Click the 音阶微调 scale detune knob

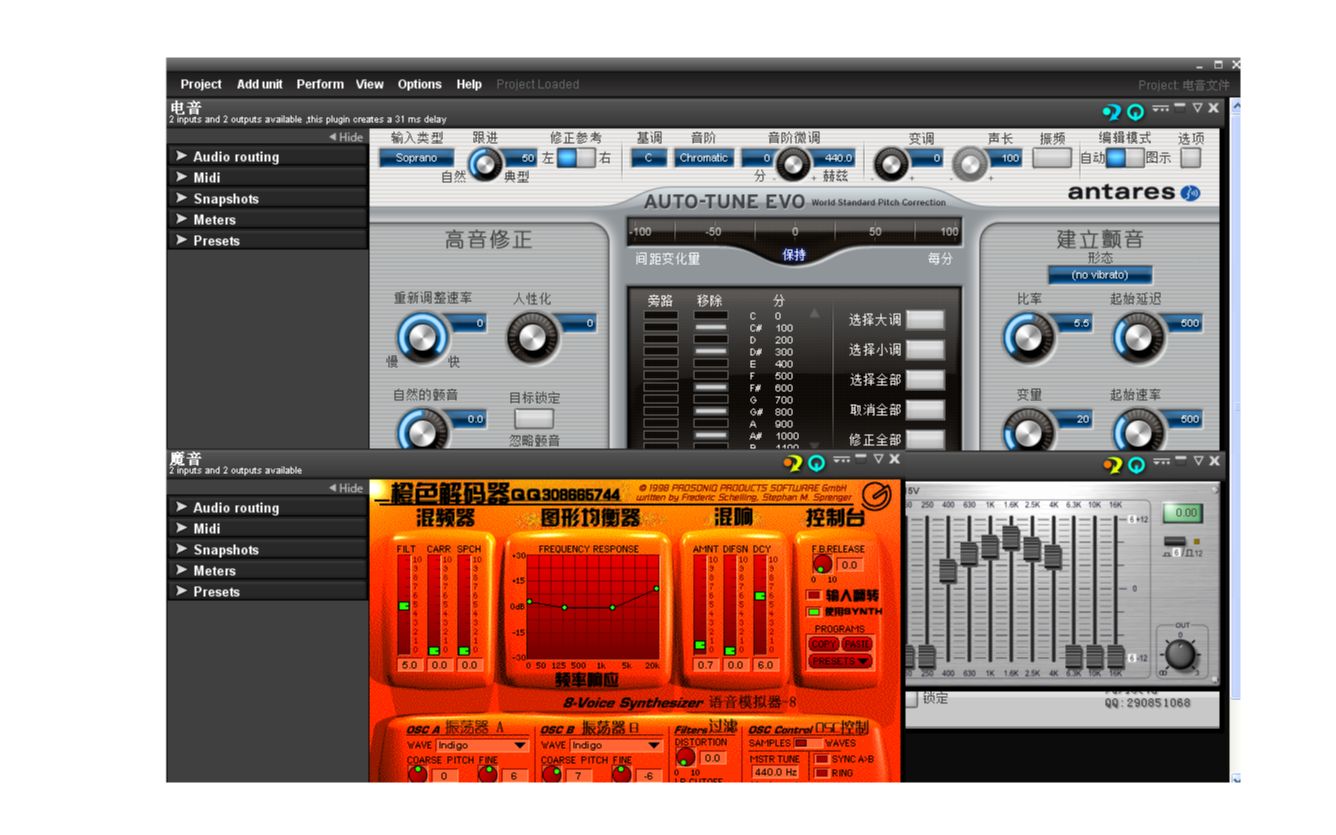click(x=793, y=164)
